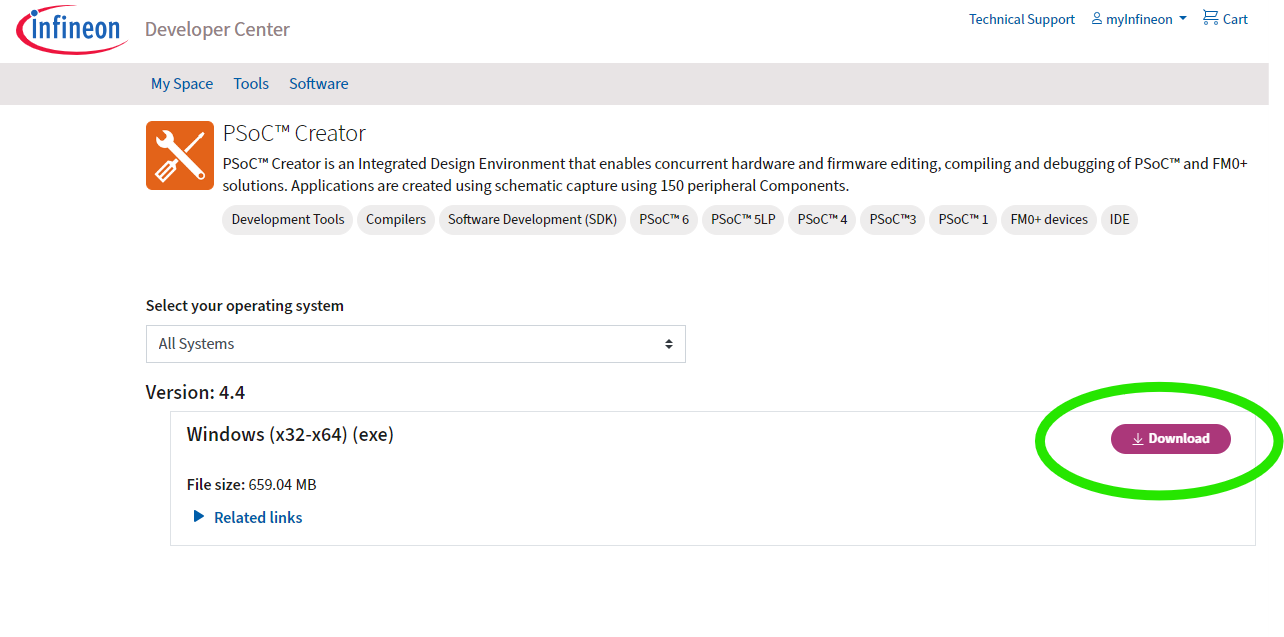Click the PSoC 4 tag
Screen dimensions: 1284x637
[x=822, y=220]
